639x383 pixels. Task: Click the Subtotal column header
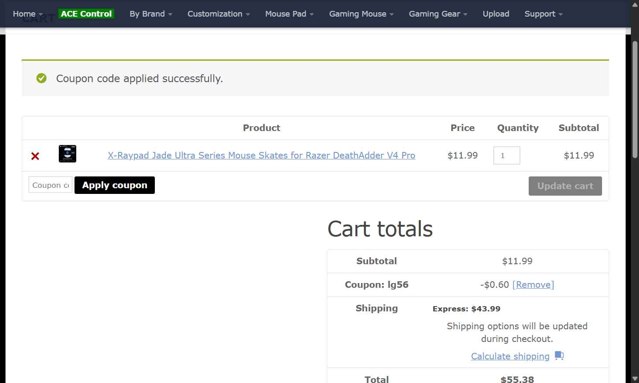click(x=579, y=128)
